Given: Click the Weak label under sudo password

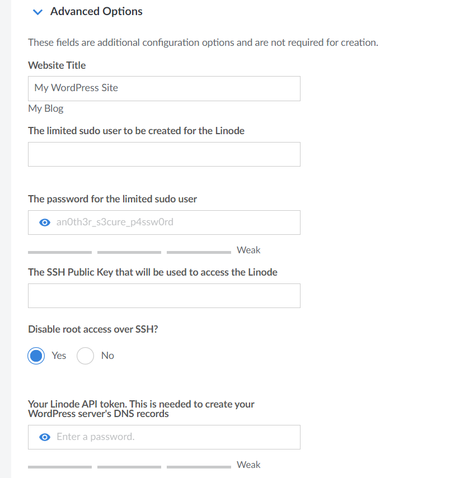Looking at the screenshot, I should 249,250.
